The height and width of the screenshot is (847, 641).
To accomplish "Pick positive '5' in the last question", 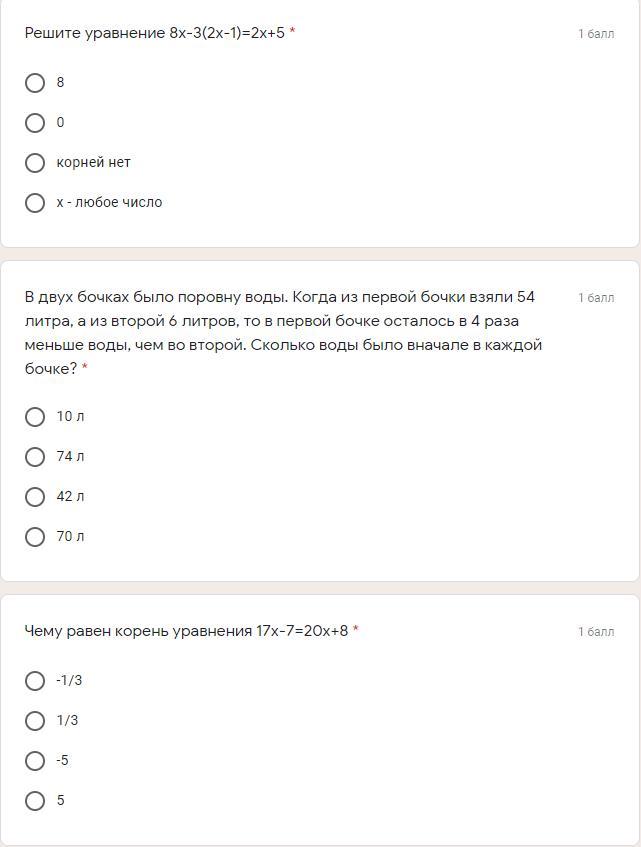I will pos(35,801).
